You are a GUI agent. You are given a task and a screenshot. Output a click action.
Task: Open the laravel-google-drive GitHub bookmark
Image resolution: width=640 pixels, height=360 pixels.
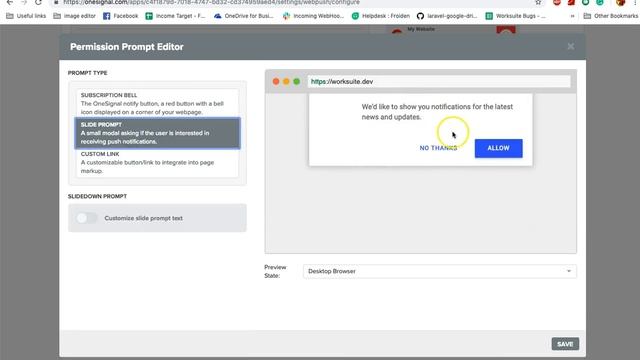click(x=447, y=16)
